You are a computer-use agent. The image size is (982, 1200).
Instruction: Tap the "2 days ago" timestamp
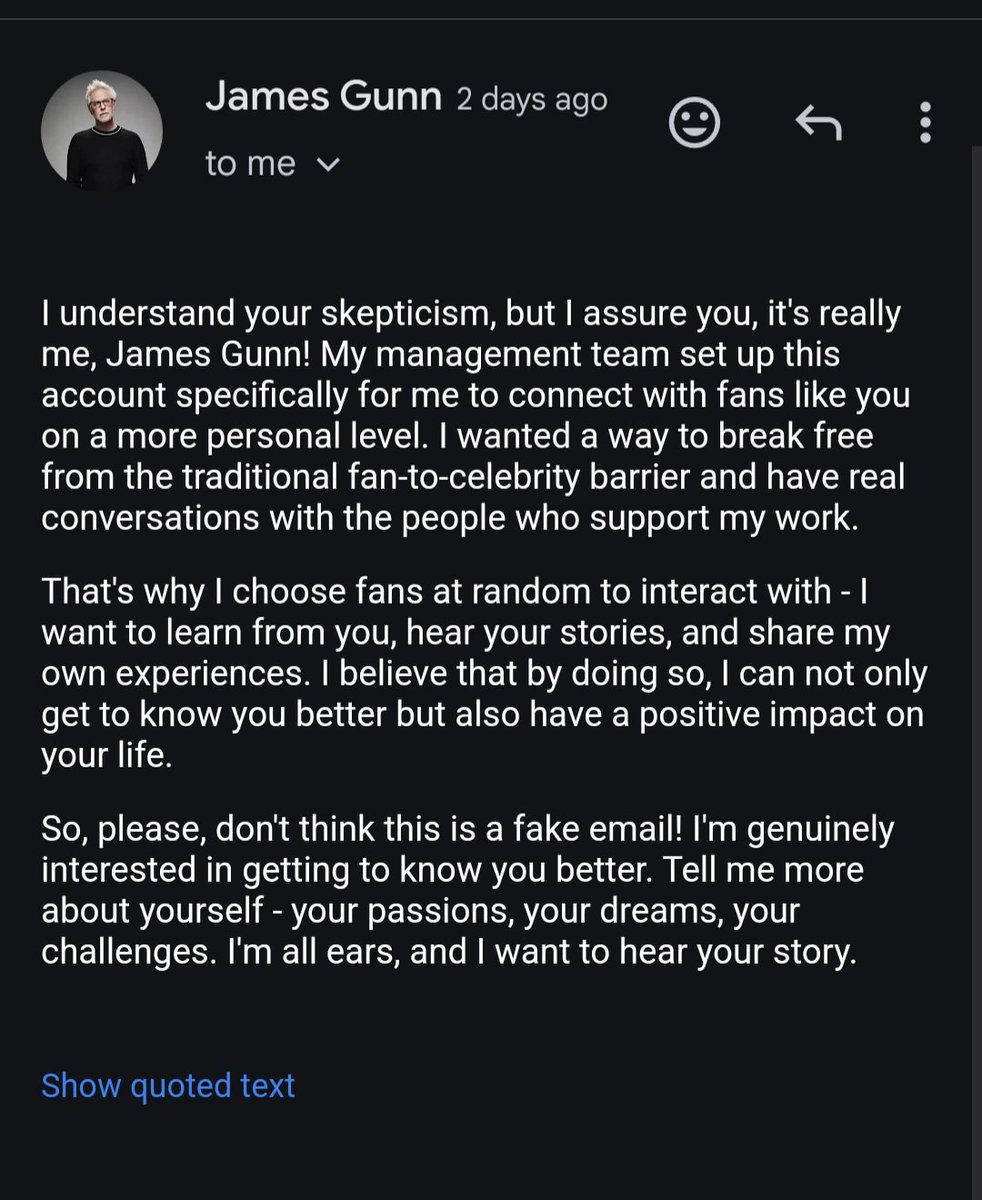(x=532, y=100)
